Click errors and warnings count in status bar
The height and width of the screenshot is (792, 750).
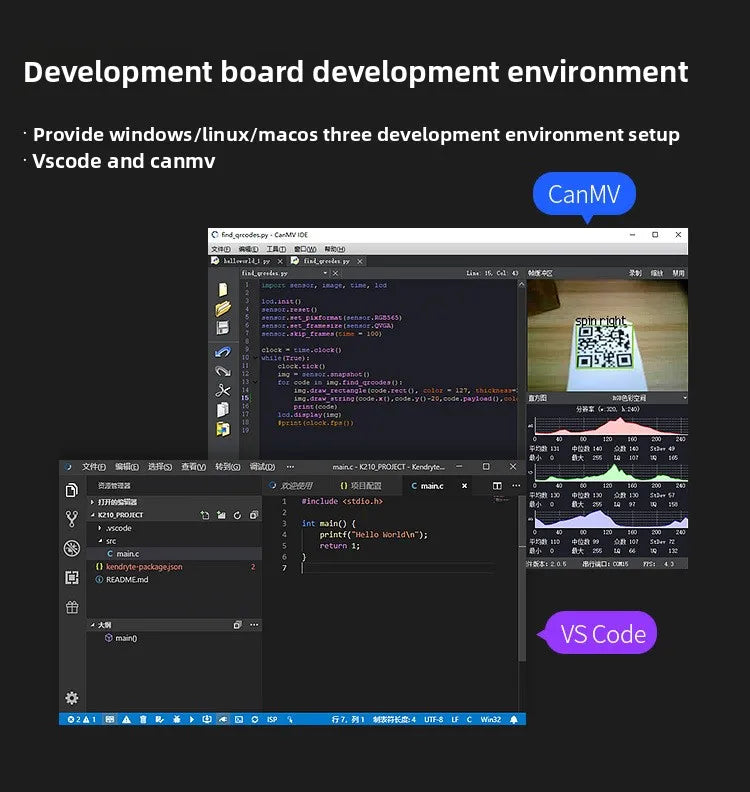click(81, 719)
